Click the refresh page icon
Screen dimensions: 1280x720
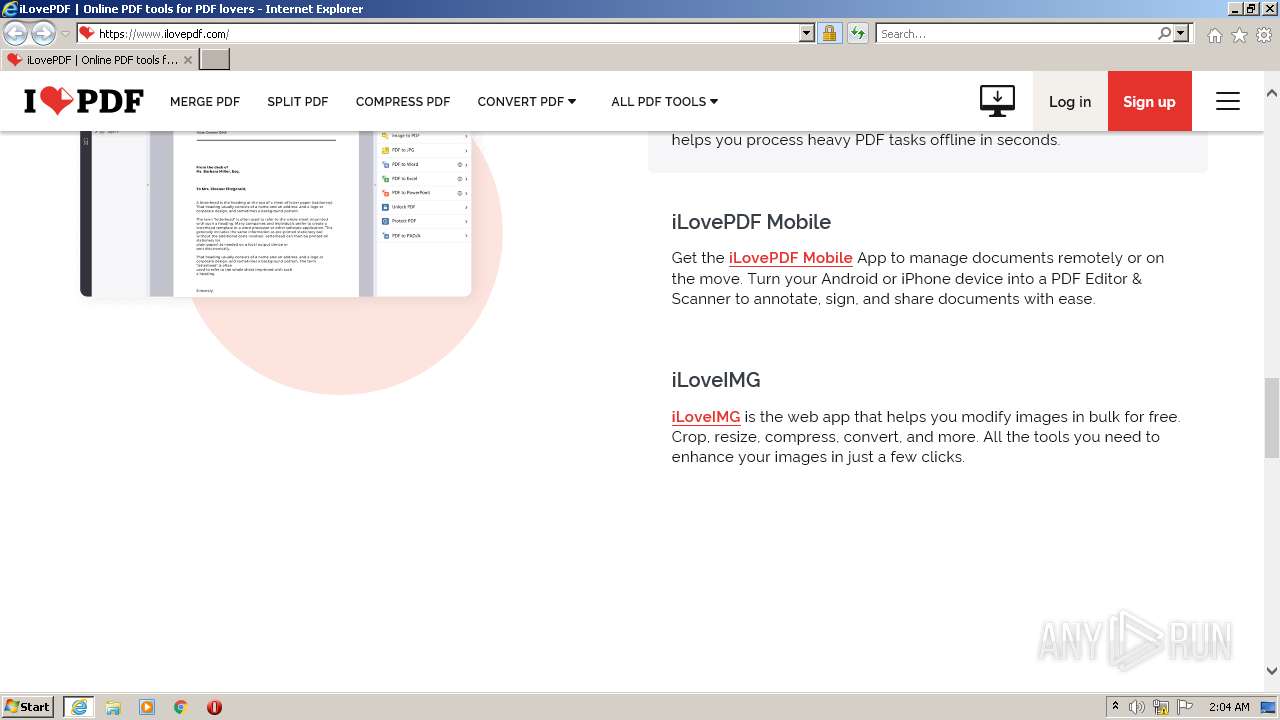click(858, 33)
